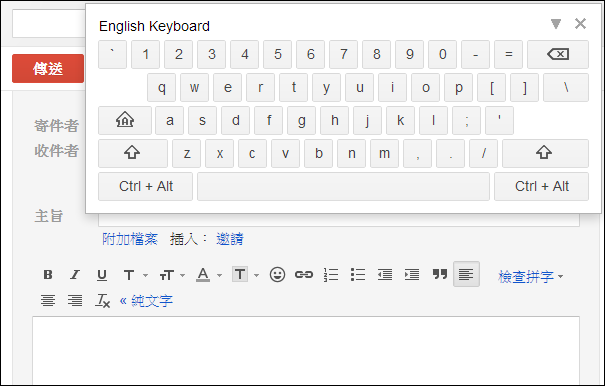The image size is (605, 386).
Task: Open the text color picker
Action: click(209, 275)
